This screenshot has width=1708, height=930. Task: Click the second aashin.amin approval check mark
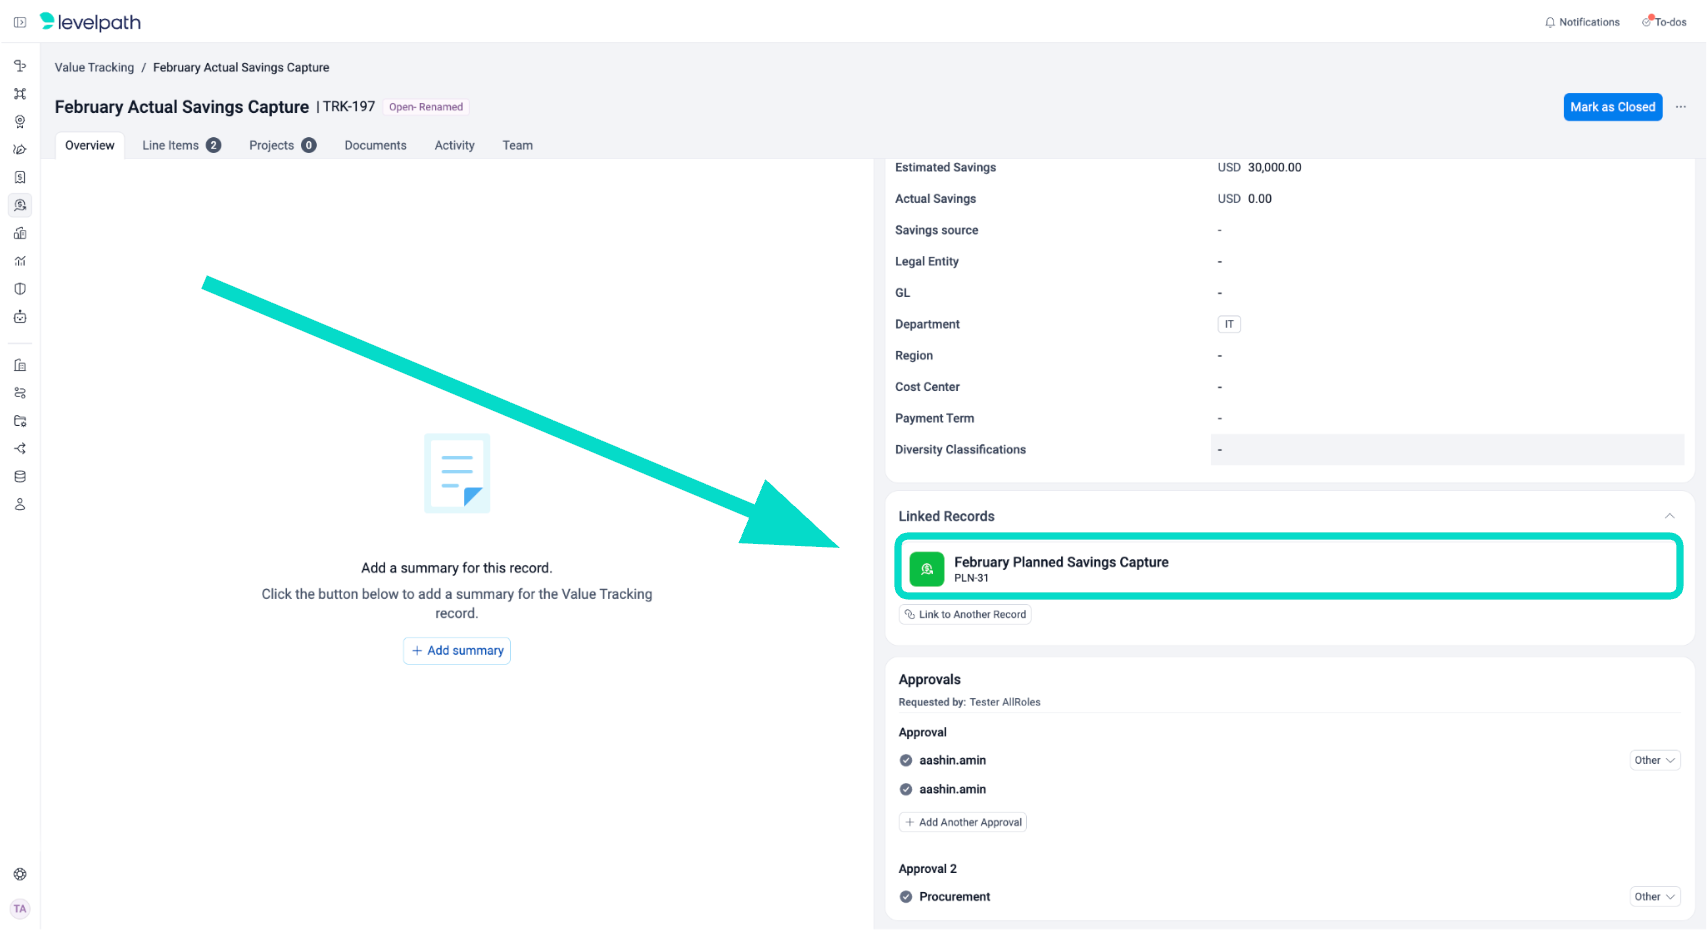tap(906, 789)
